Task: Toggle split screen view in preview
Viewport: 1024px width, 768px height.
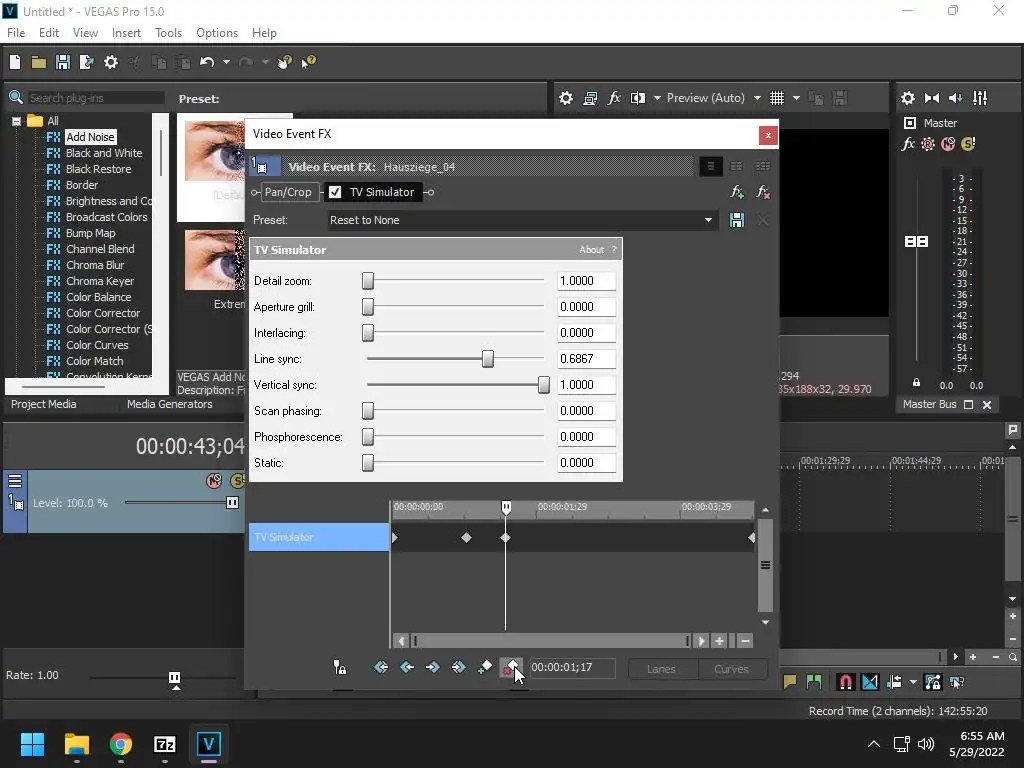Action: [x=638, y=98]
